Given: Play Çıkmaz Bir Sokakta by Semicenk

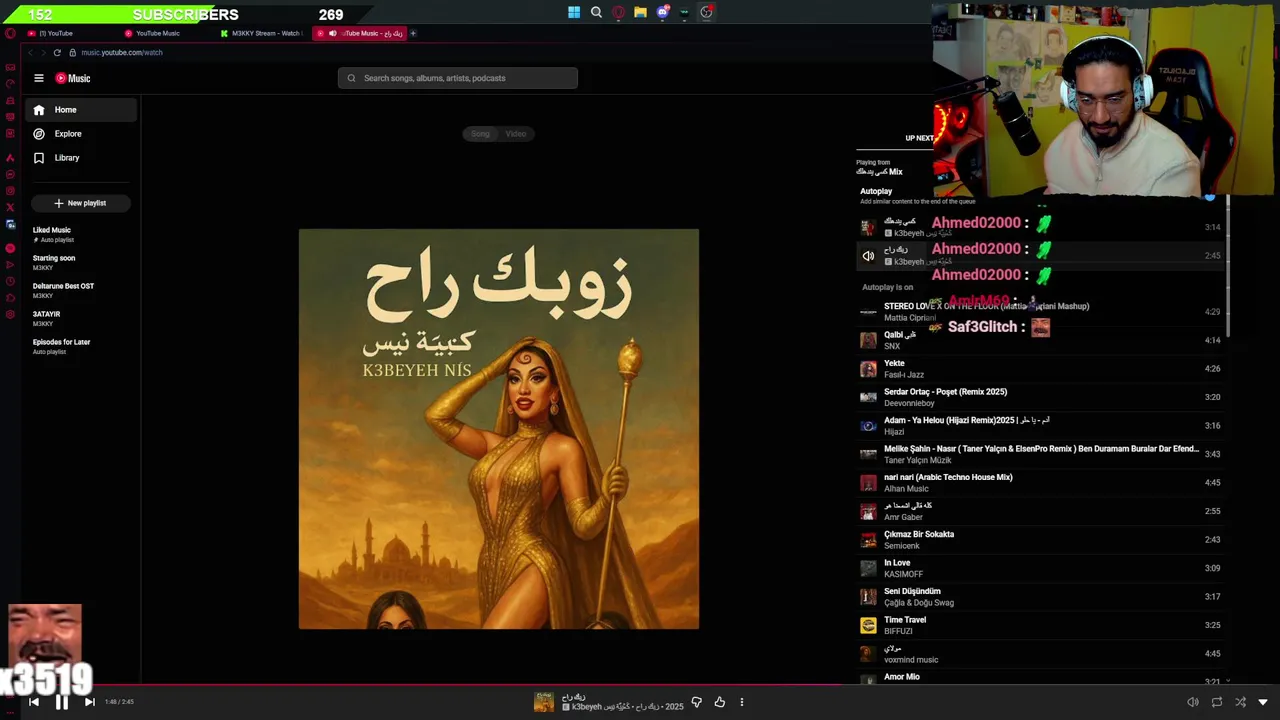Looking at the screenshot, I should point(1040,540).
